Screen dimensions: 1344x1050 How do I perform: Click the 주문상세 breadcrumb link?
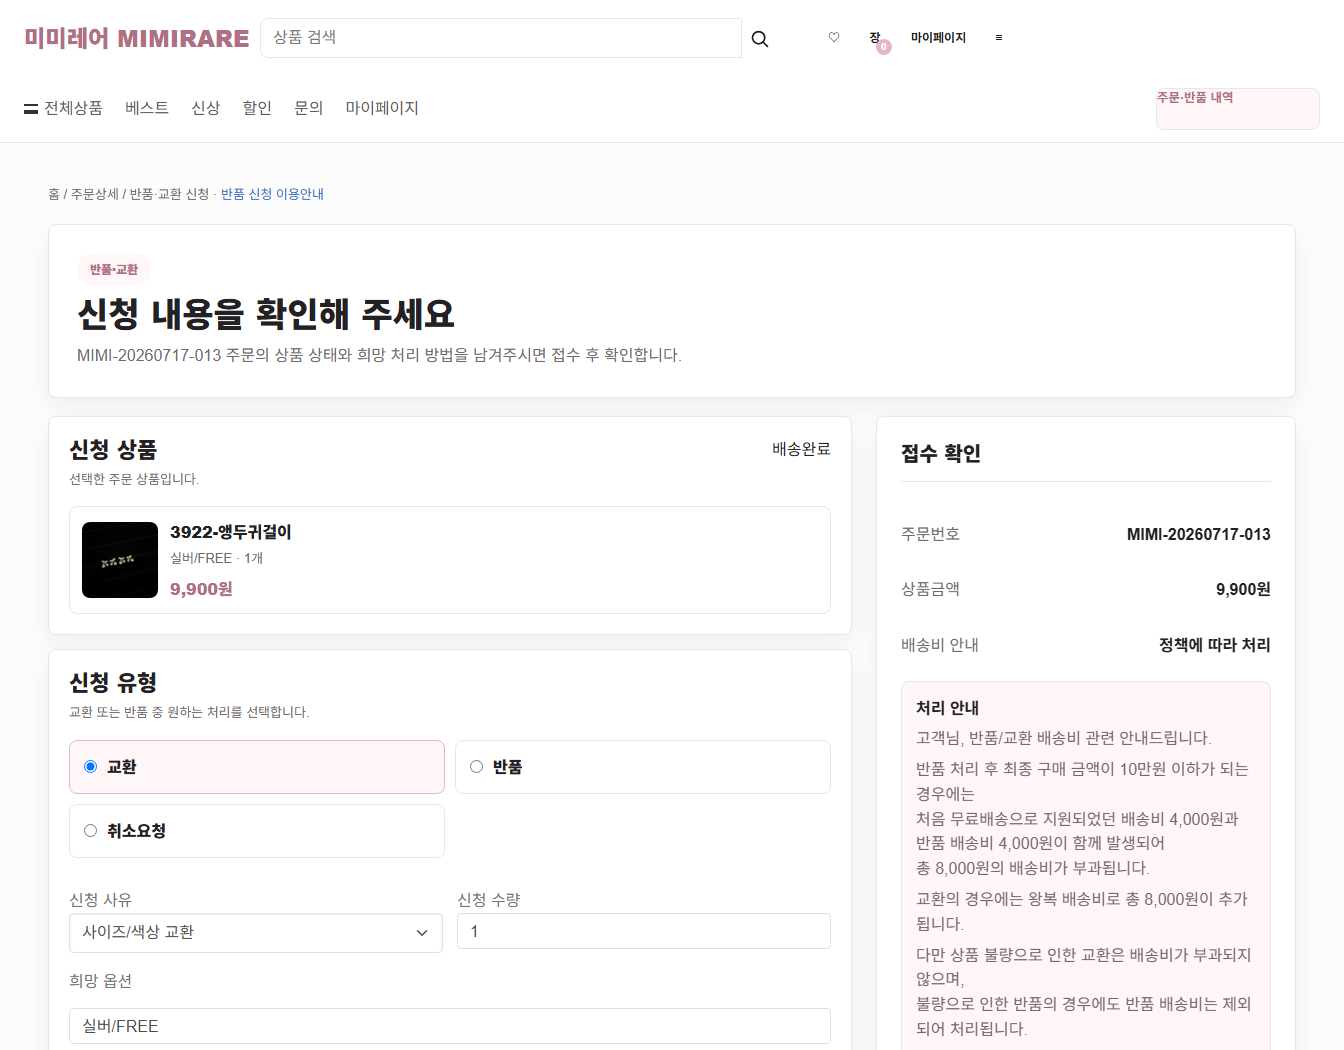tap(95, 194)
